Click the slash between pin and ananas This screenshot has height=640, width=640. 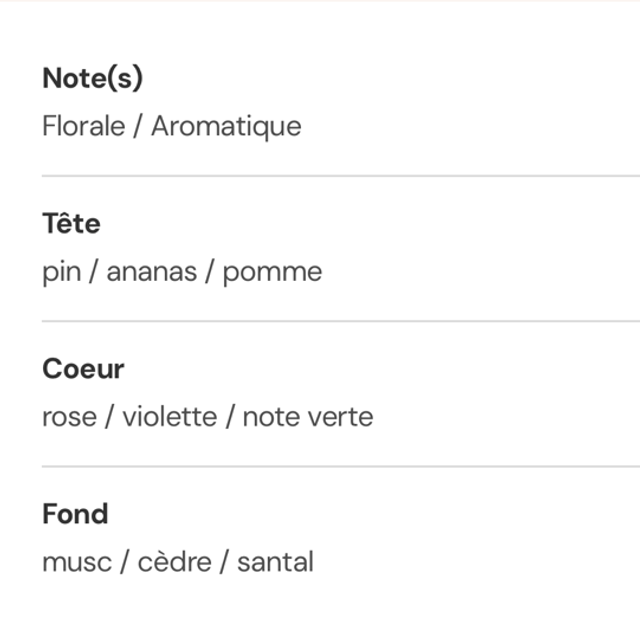click(x=92, y=272)
